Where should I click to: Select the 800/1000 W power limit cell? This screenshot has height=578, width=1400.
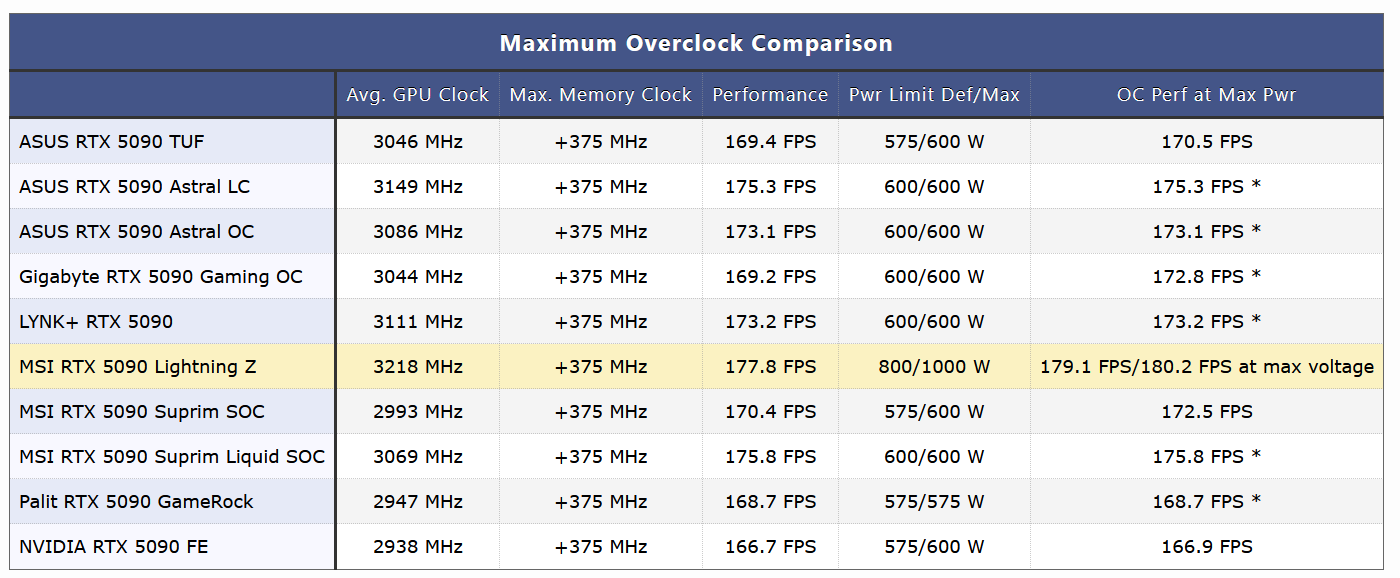click(x=934, y=367)
